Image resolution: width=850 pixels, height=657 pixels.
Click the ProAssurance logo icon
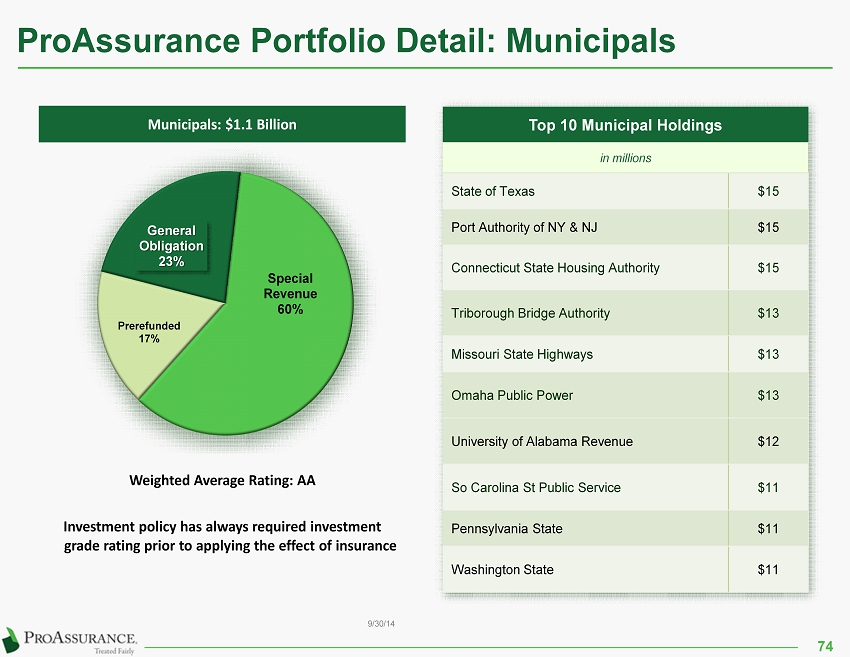(11, 640)
